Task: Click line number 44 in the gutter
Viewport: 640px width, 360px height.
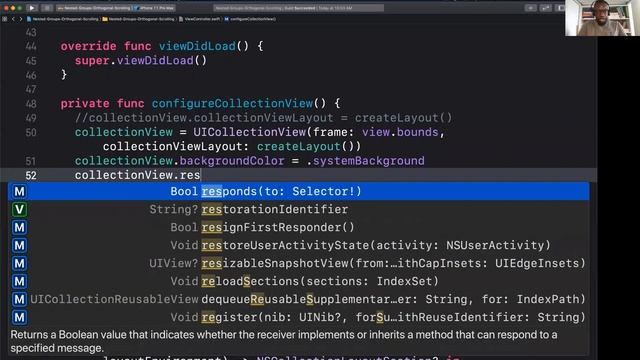Action: [31, 47]
